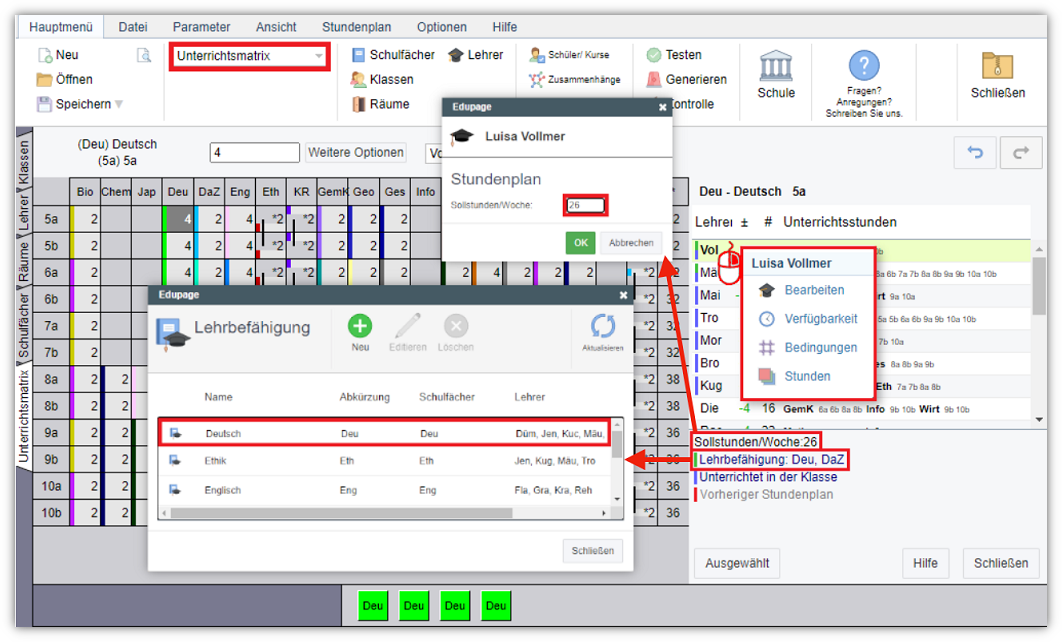Image resolution: width=1062 pixels, height=642 pixels.
Task: Click the redo arrow button
Action: click(1021, 152)
